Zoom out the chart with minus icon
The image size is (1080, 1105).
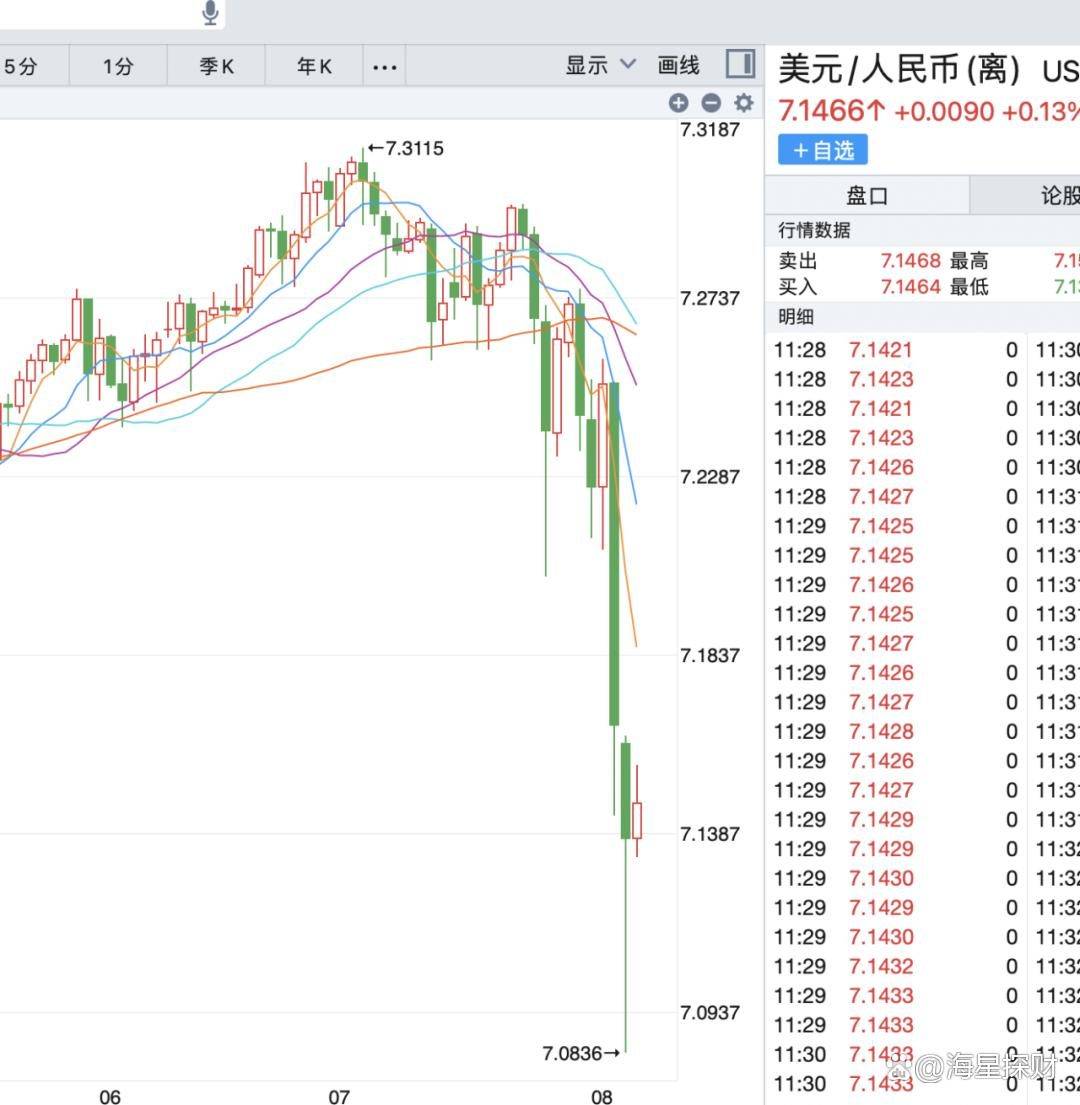pyautogui.click(x=711, y=102)
